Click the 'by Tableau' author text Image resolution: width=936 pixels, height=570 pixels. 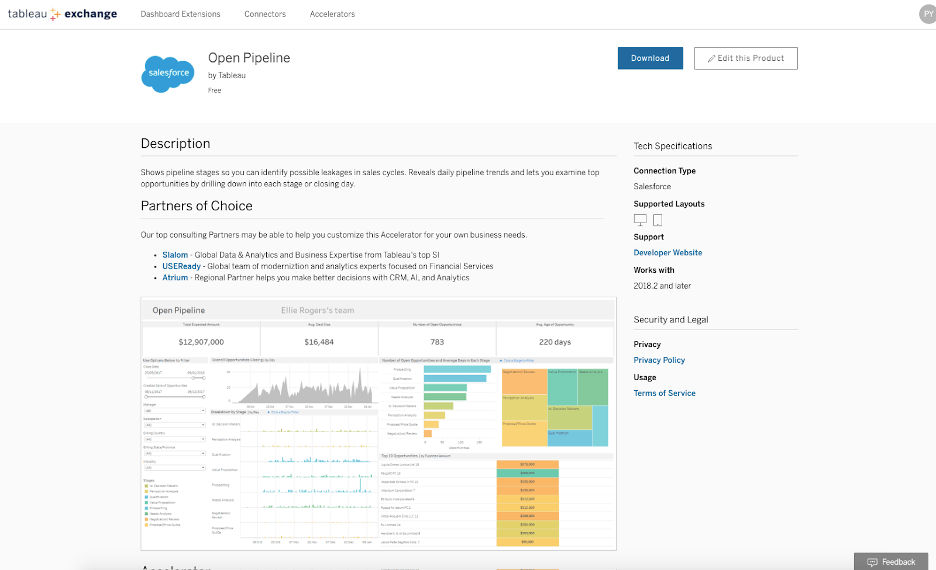pos(227,75)
